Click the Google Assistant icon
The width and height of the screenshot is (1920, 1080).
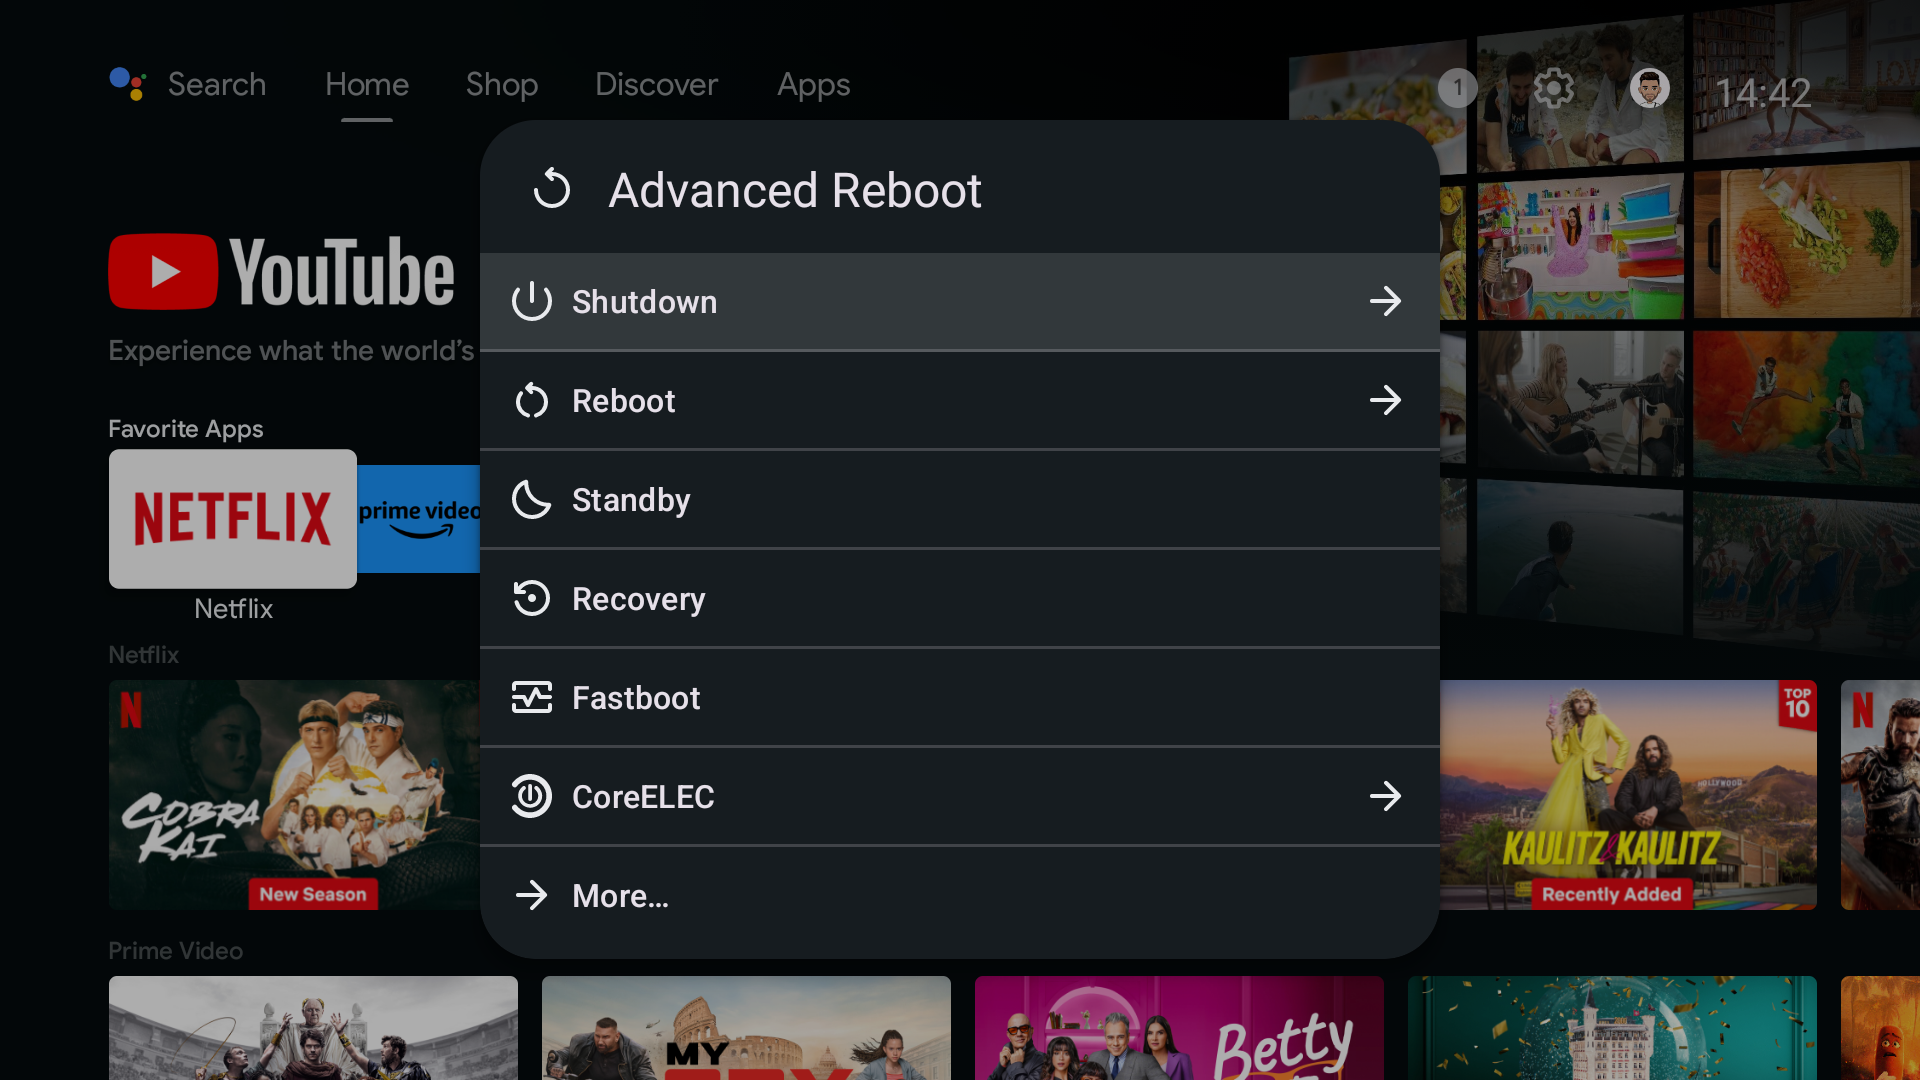[128, 84]
